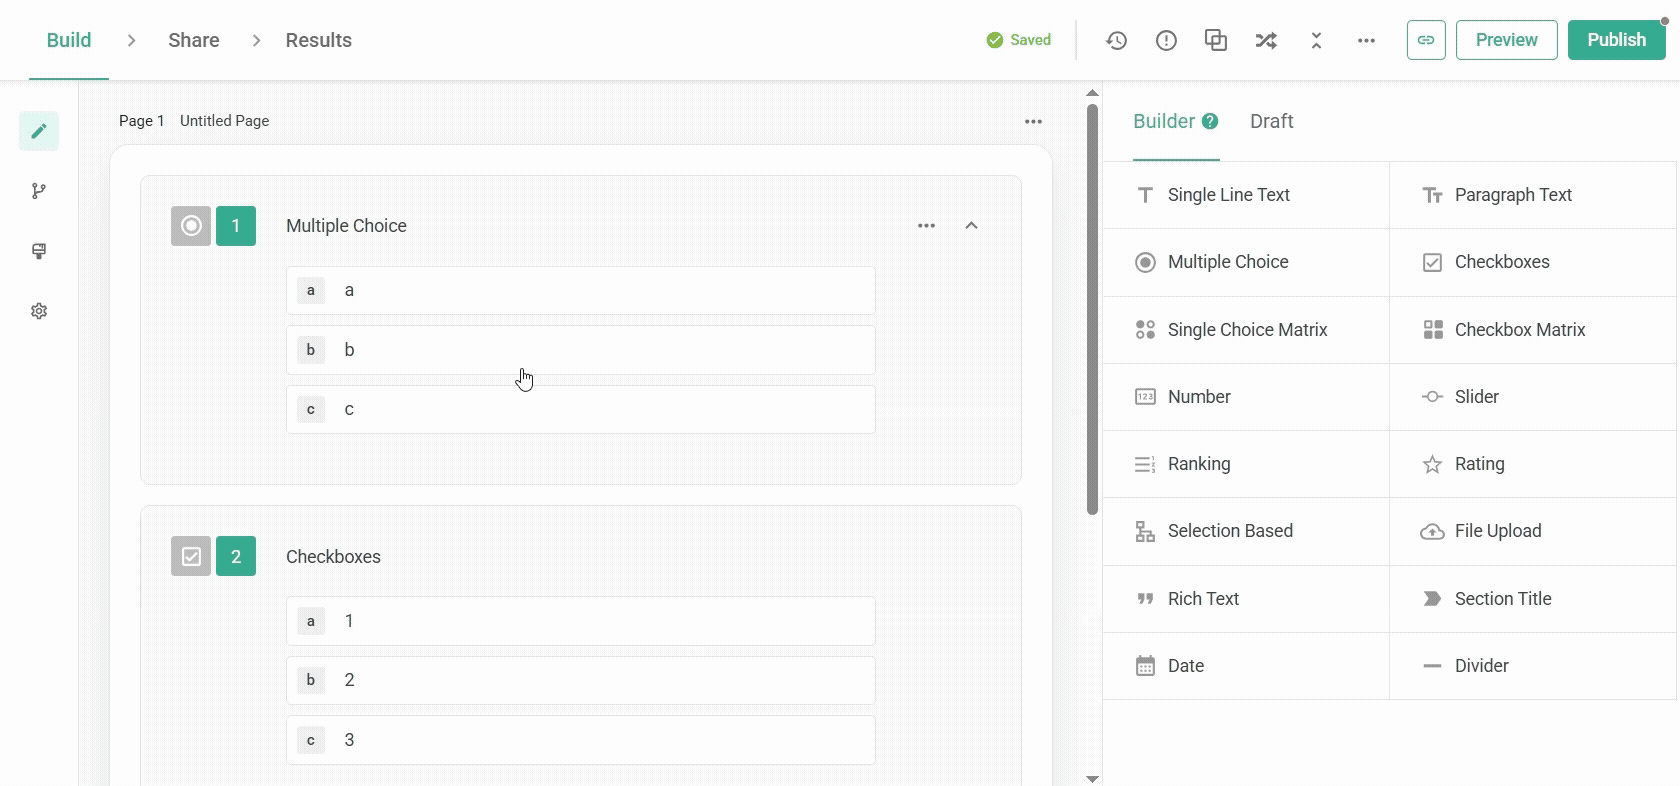Click the shuffle questions icon
The height and width of the screenshot is (786, 1680).
[x=1266, y=40]
